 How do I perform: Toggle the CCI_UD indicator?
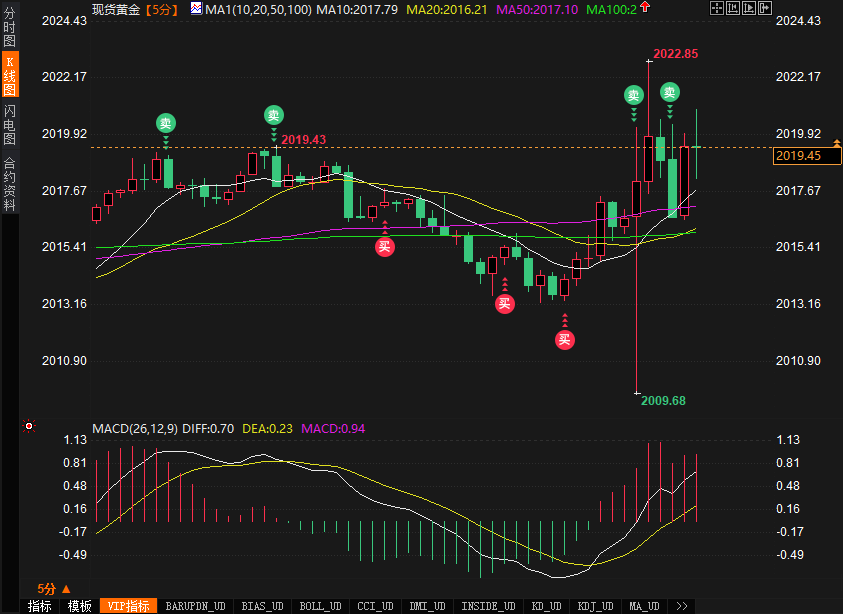pyautogui.click(x=375, y=606)
